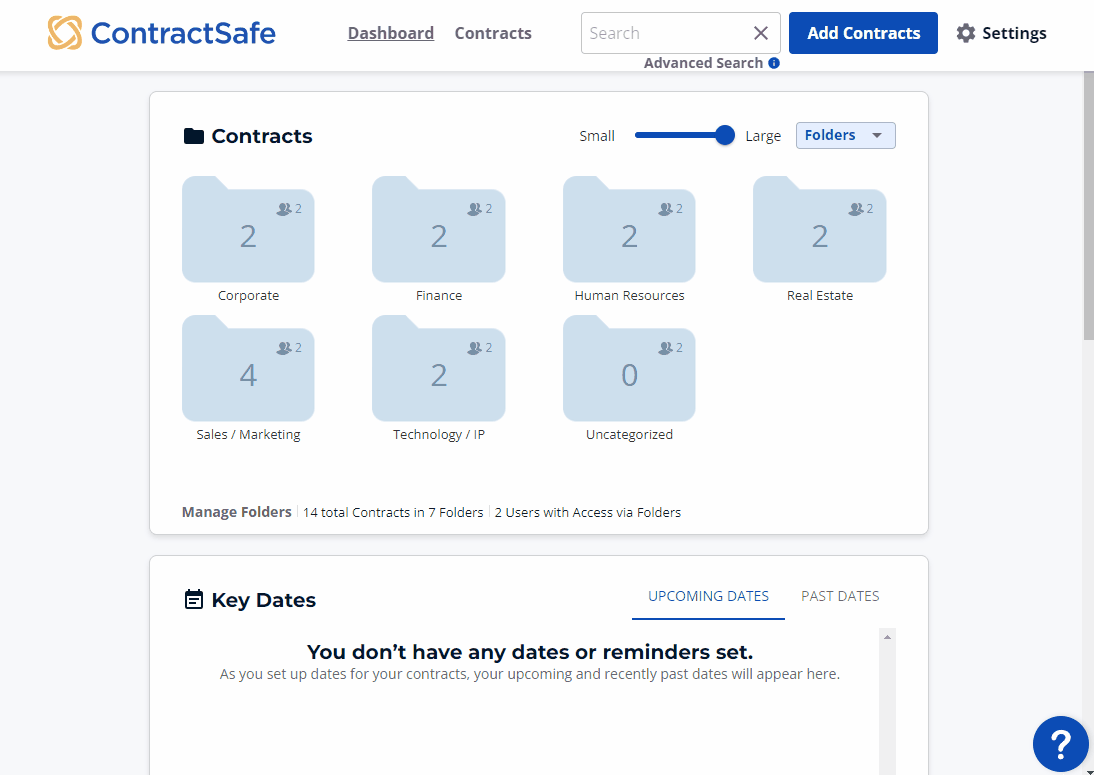Switch to the PAST DATES tab
Viewport: 1094px width, 775px height.
click(x=840, y=596)
